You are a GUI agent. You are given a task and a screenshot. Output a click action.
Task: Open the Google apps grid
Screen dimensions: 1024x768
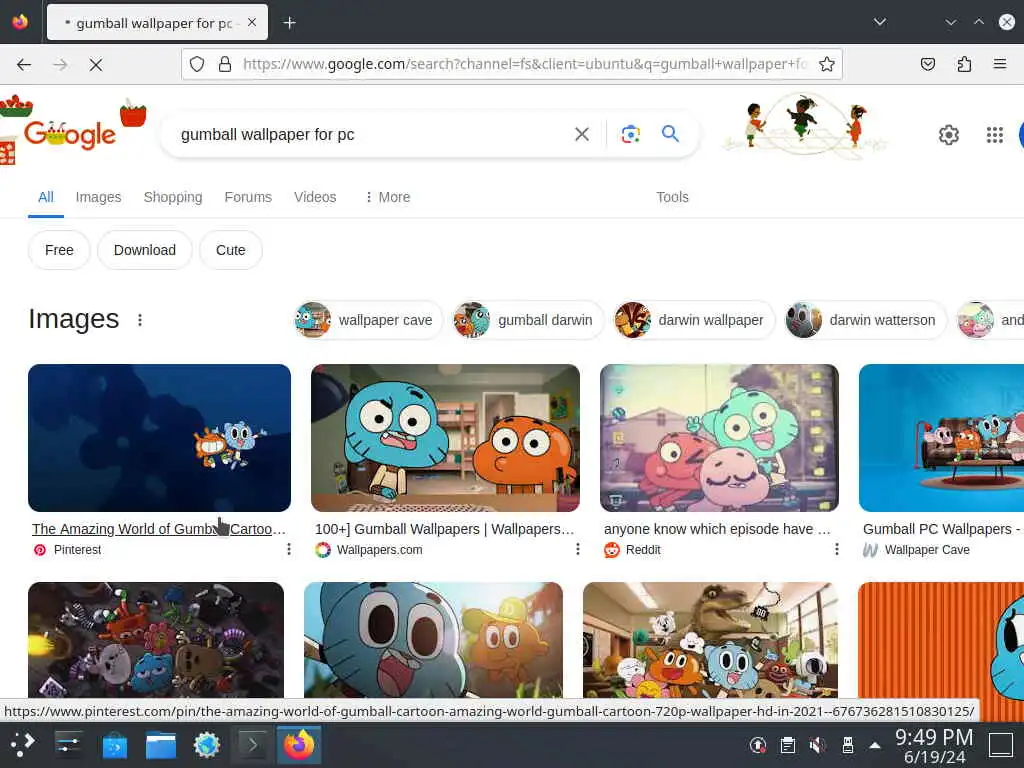coord(995,135)
